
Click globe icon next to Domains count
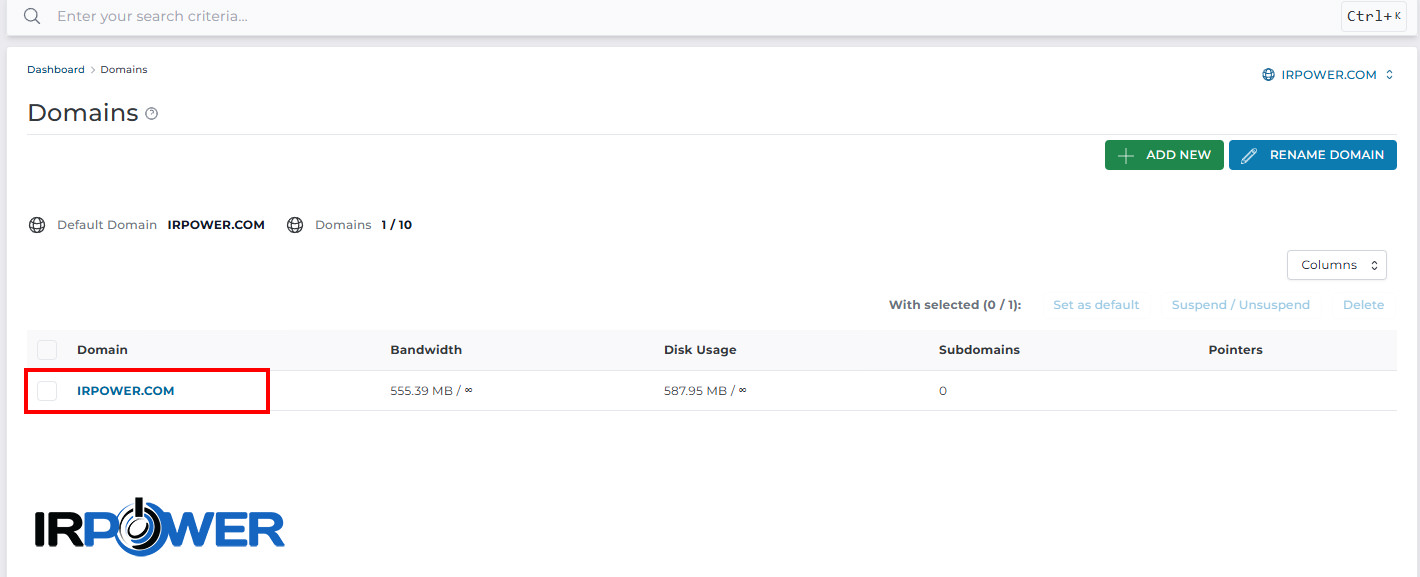point(295,225)
